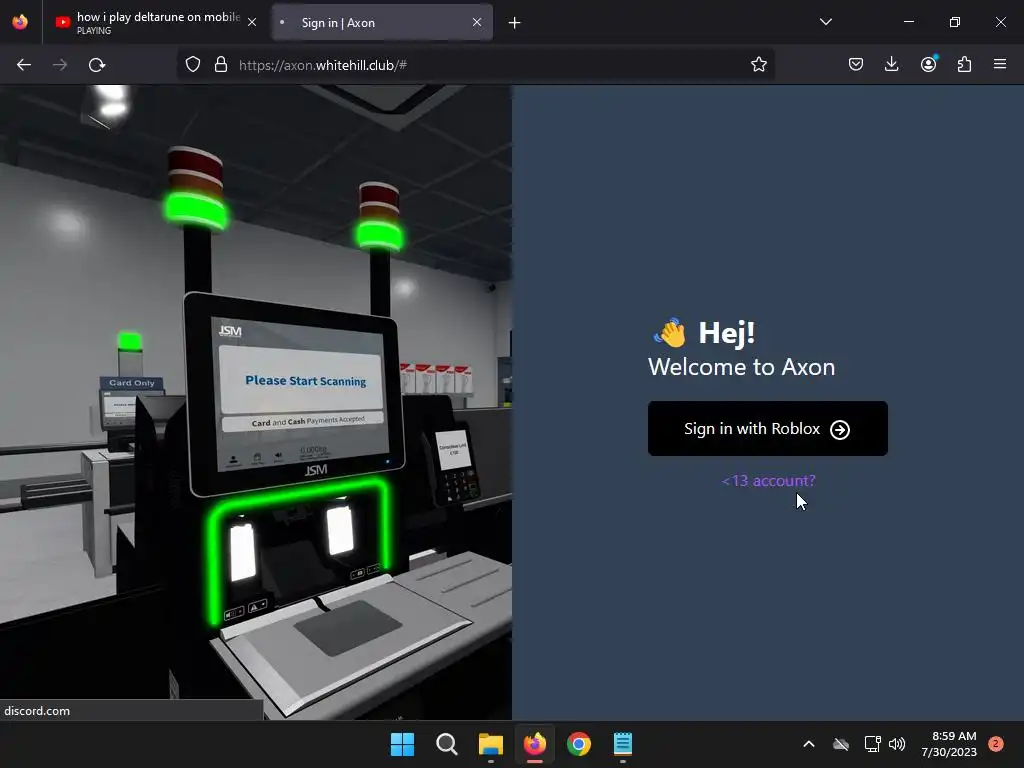This screenshot has height=768, width=1024.
Task: Open the tracking protection shield
Action: click(193, 65)
